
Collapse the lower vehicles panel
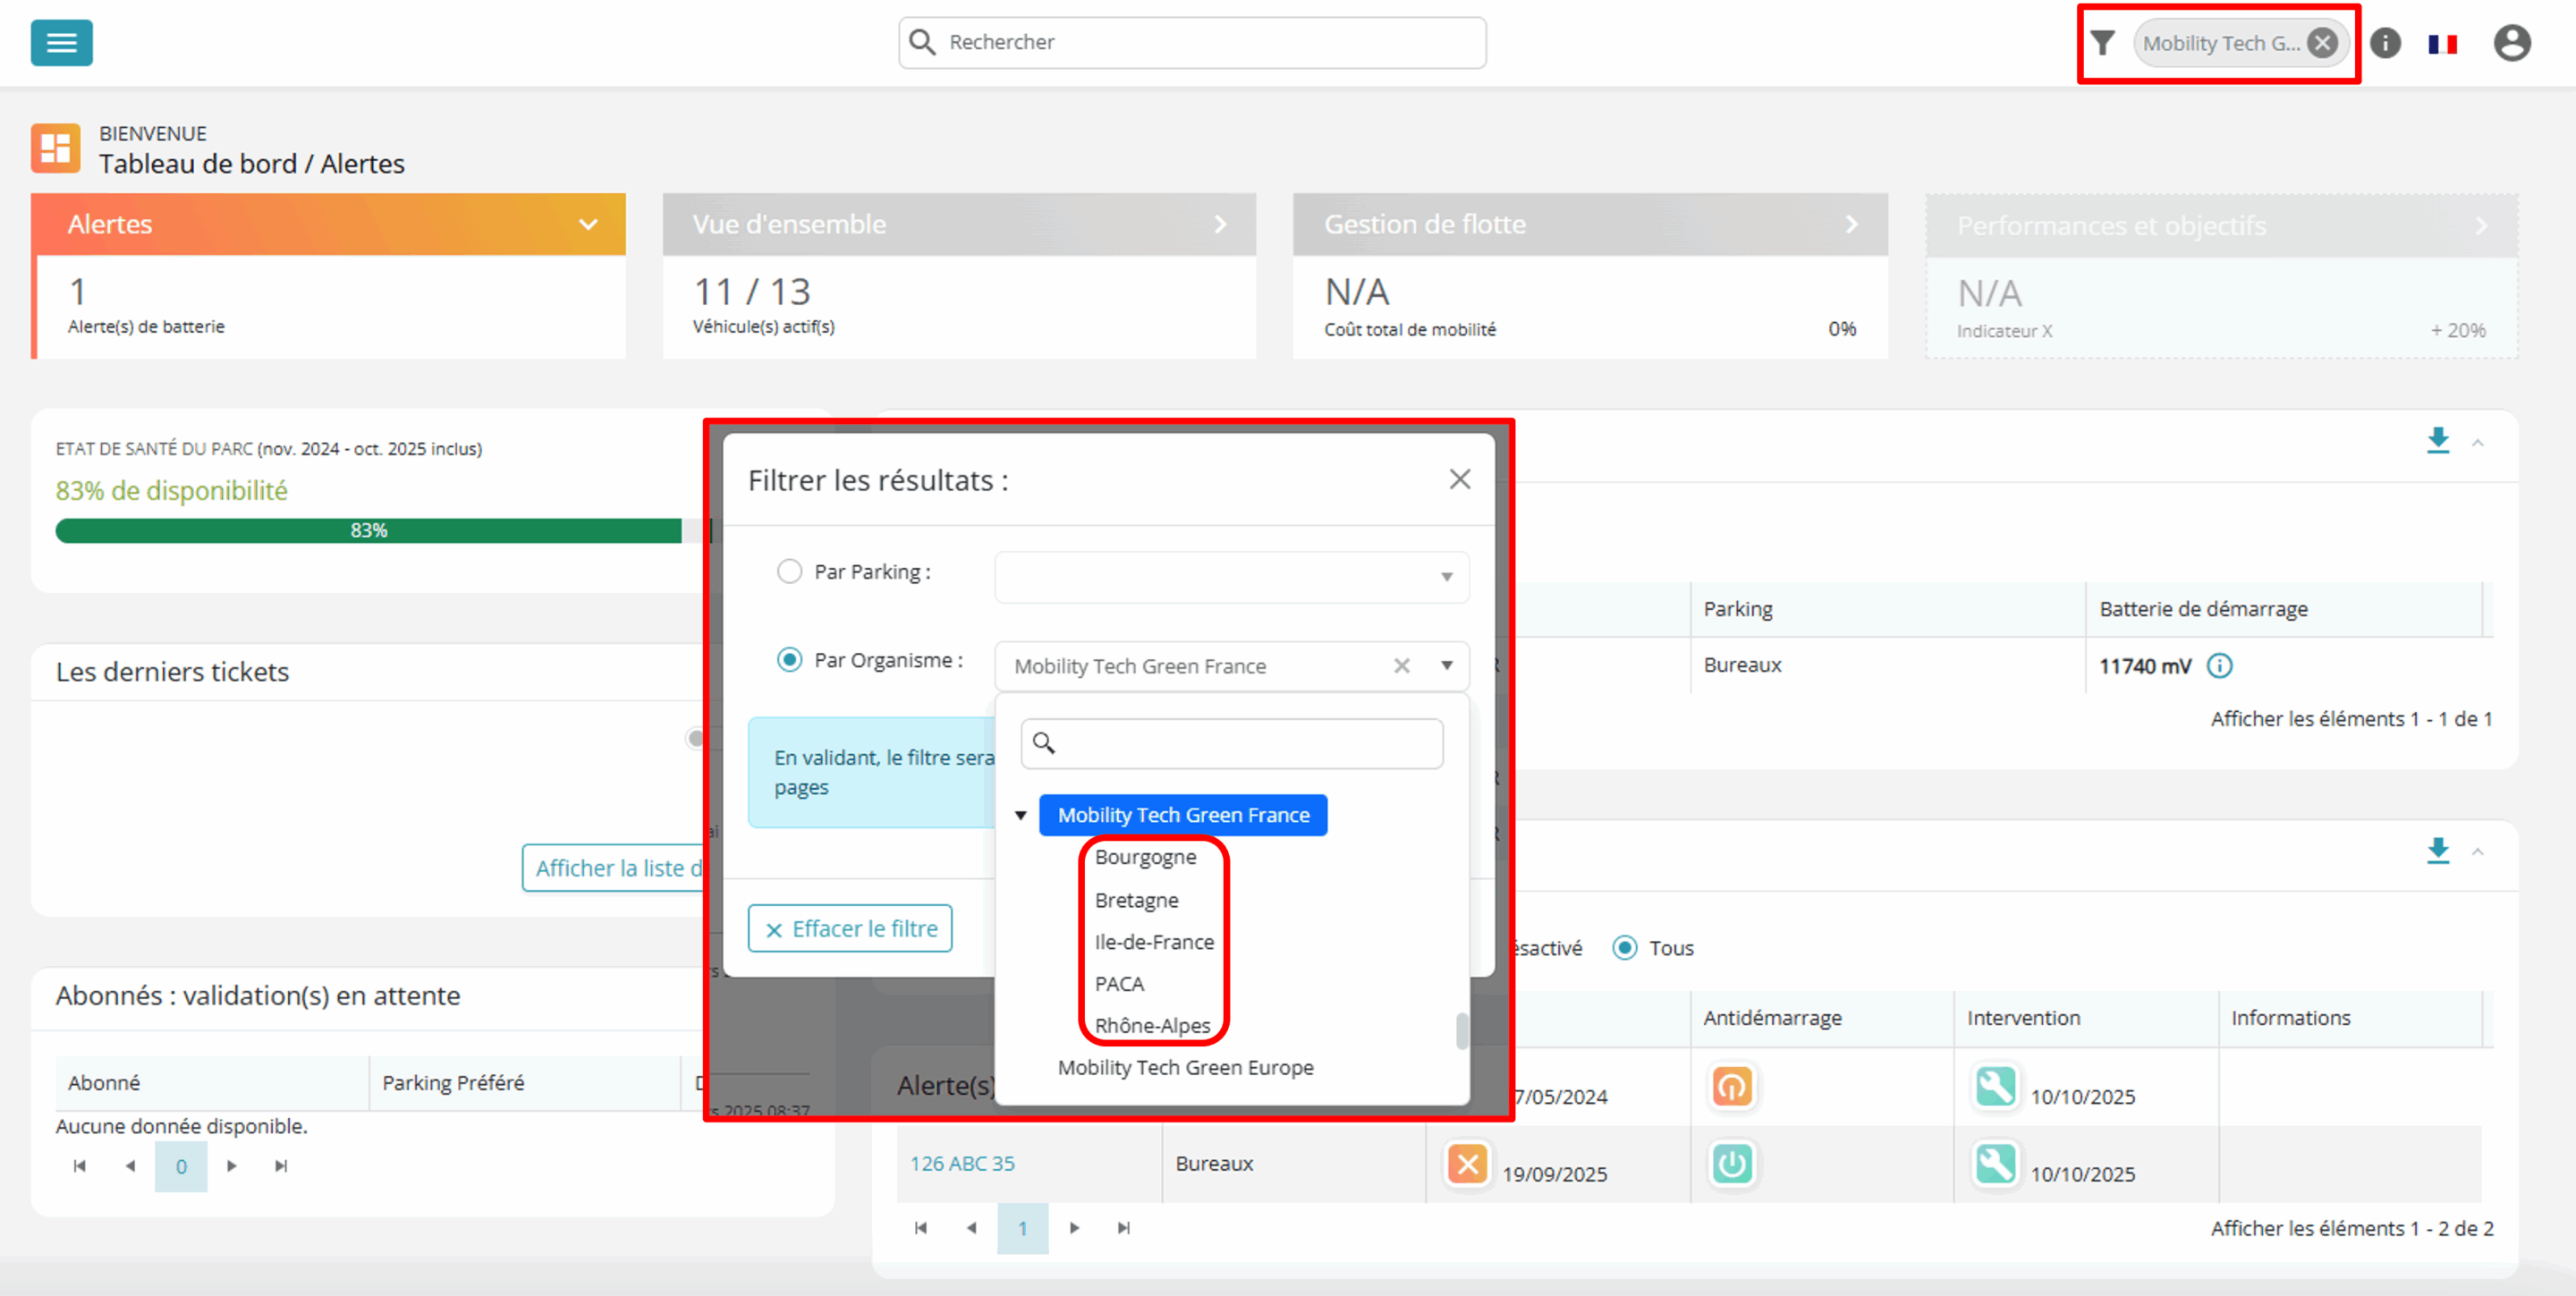tap(2478, 852)
